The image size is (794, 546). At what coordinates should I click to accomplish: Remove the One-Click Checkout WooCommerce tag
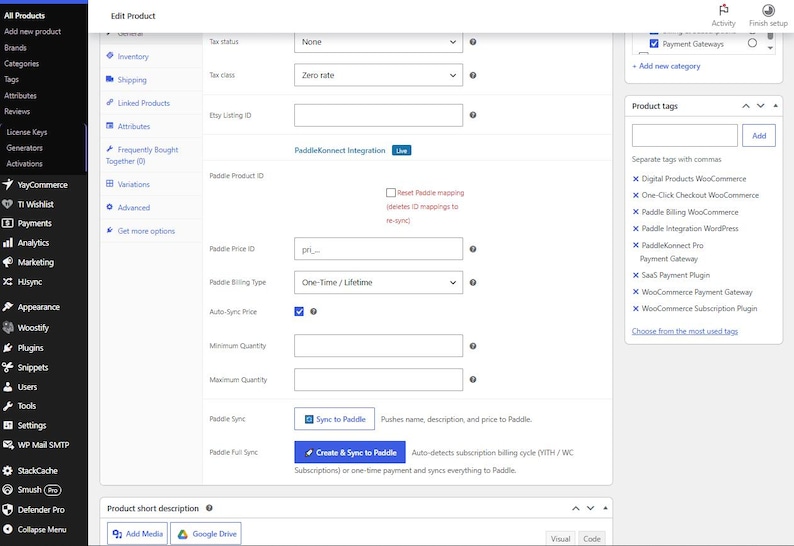(636, 195)
